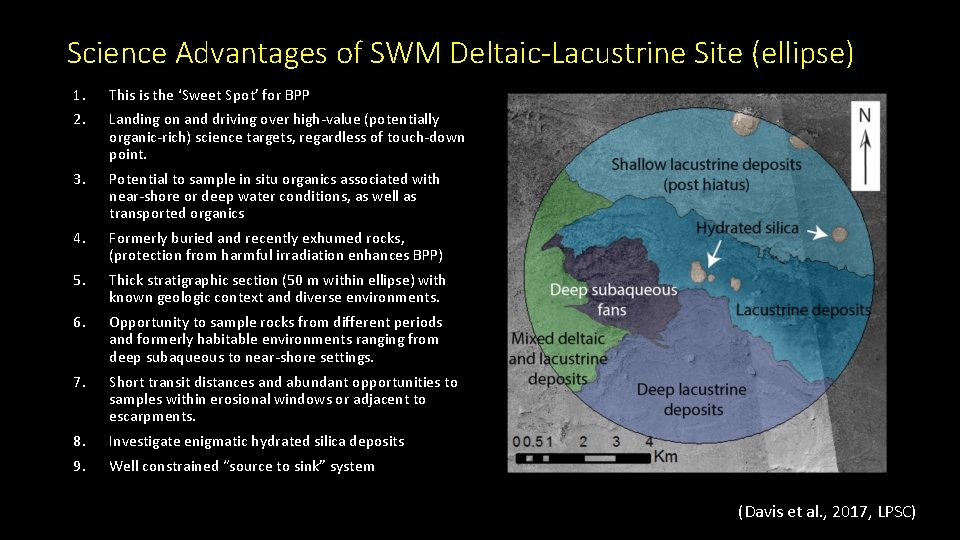Click 'Investigate enigmatic hydrated silica deposits'

point(257,441)
